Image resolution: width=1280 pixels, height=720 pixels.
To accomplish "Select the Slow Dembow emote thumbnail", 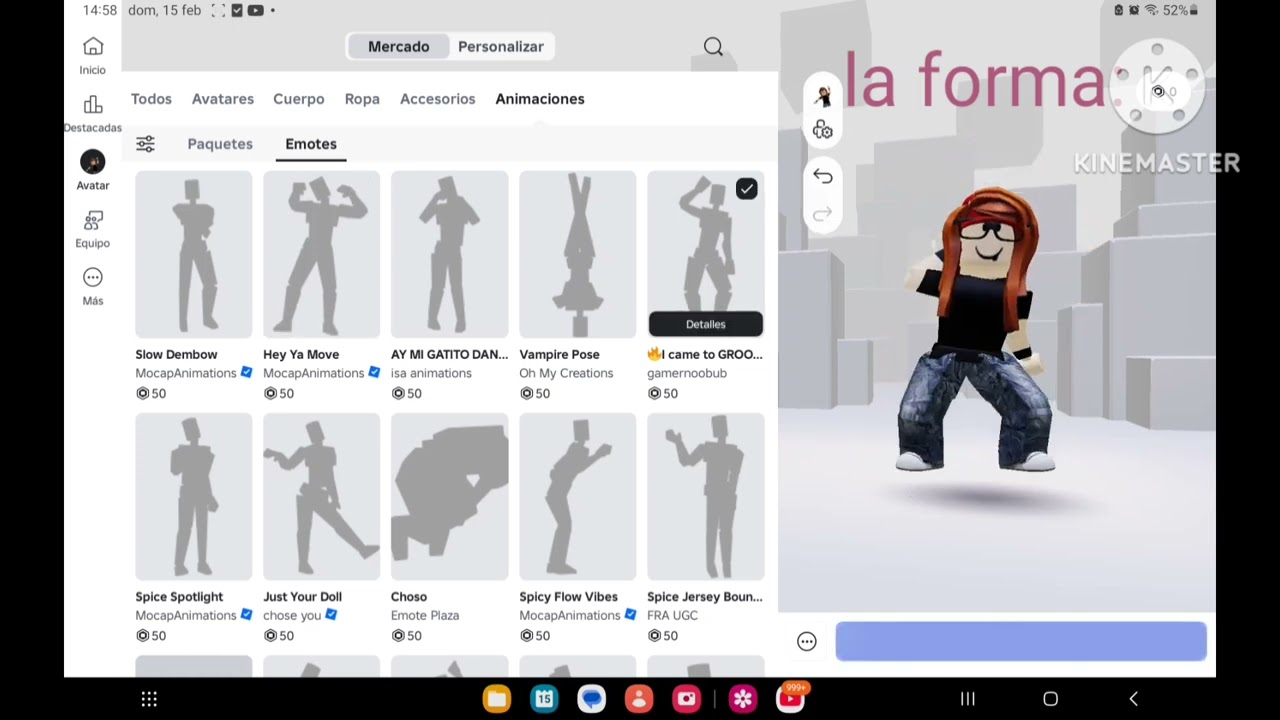I will [x=194, y=255].
